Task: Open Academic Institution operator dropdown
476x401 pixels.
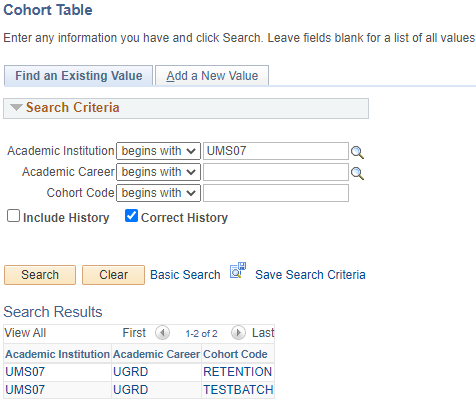Action: click(x=158, y=151)
